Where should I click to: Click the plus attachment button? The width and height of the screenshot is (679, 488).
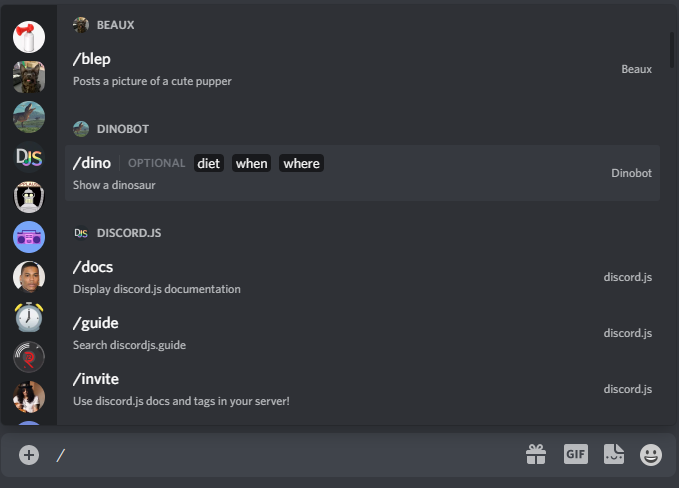coord(29,455)
